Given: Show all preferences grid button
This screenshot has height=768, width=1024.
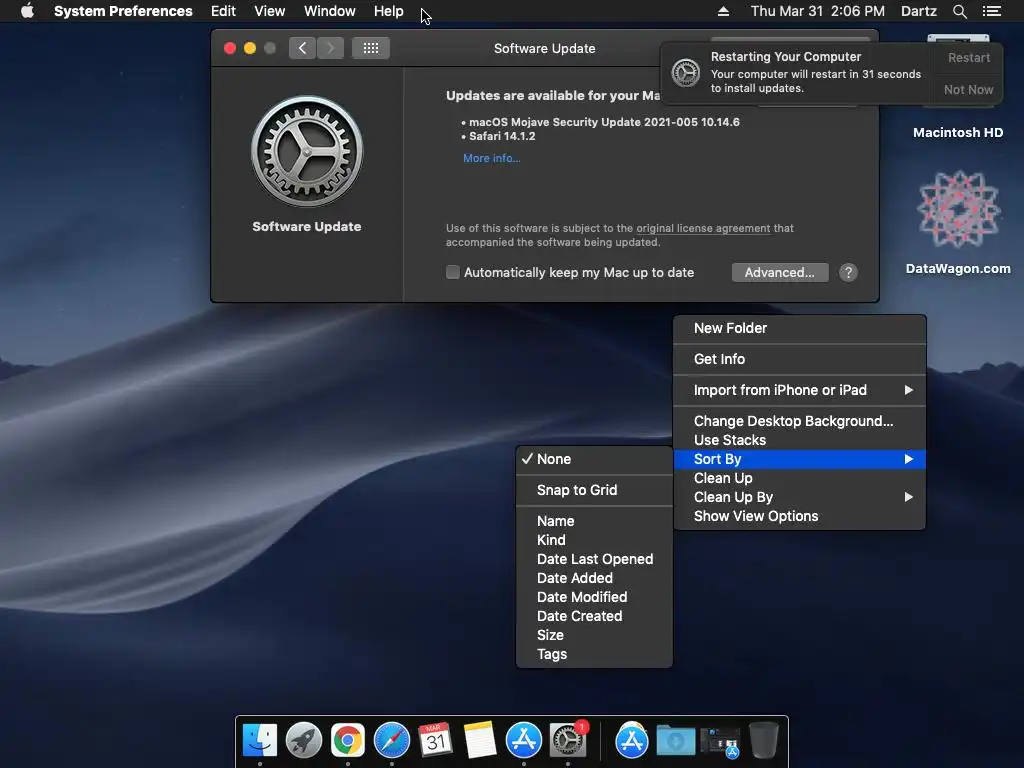Looking at the screenshot, I should (371, 48).
